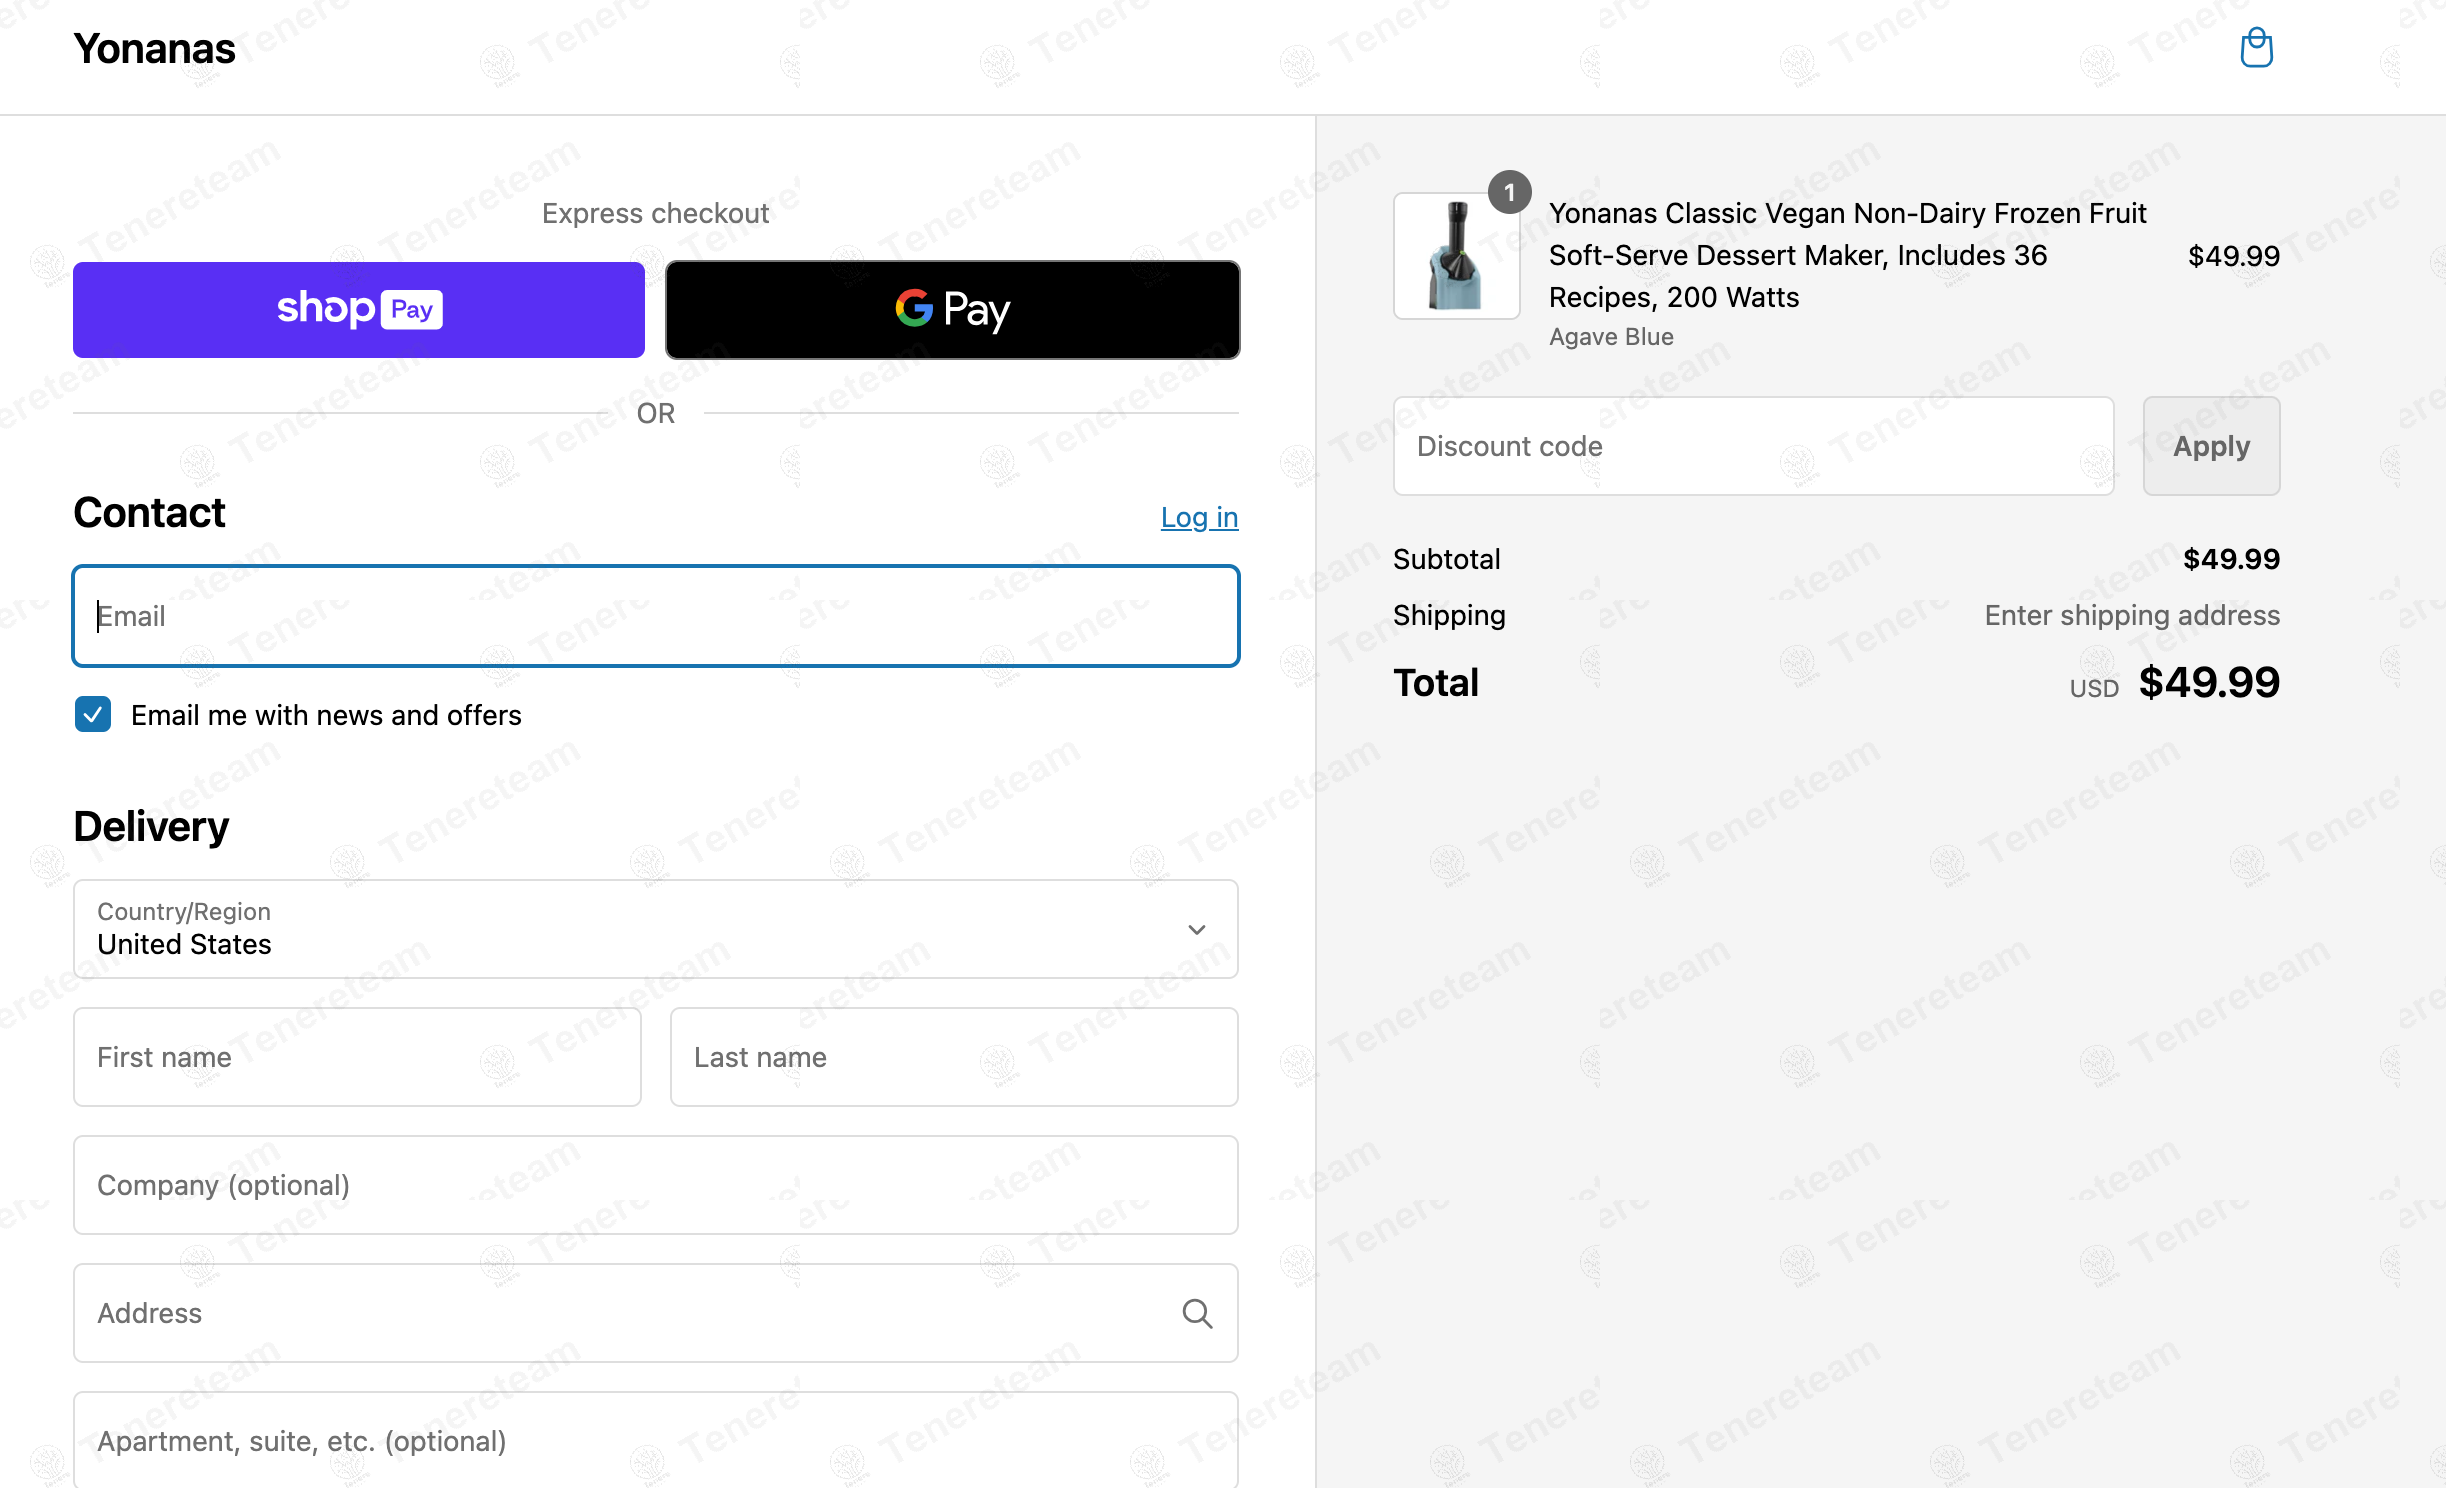The height and width of the screenshot is (1488, 2446).
Task: Click the Yonanas store logo
Action: (x=154, y=49)
